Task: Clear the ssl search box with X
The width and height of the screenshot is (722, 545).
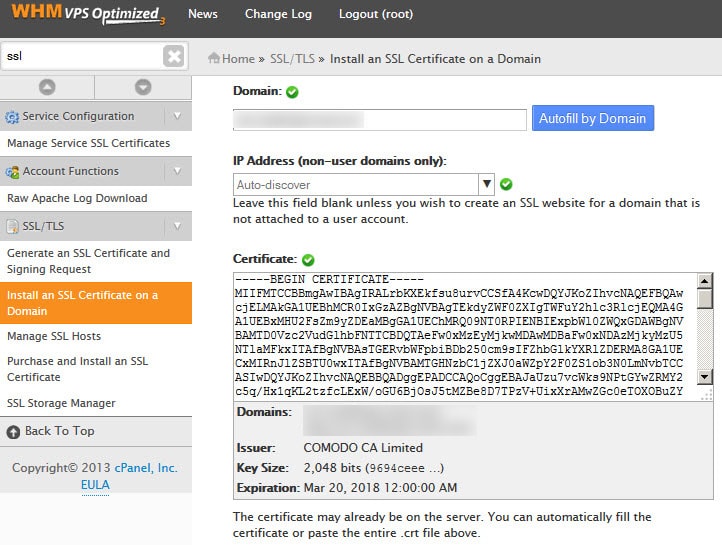Action: (174, 57)
